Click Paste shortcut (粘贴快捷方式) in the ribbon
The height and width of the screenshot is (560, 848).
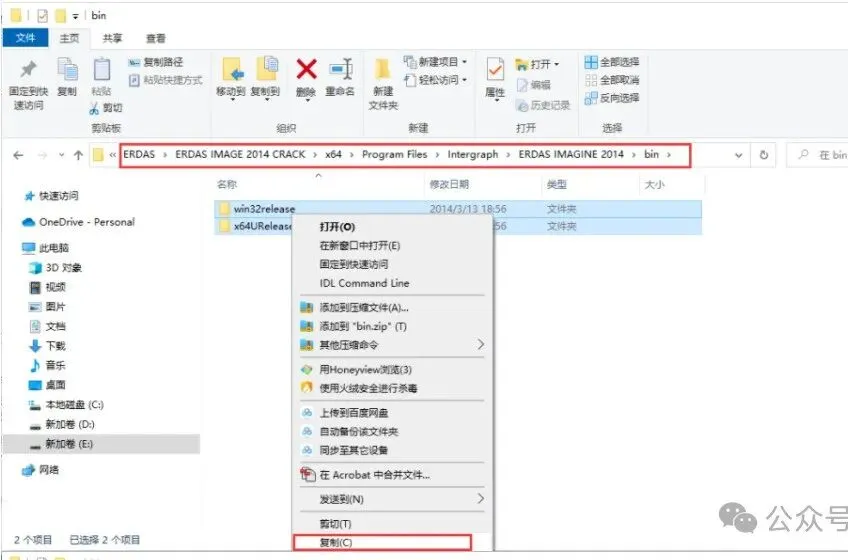(165, 80)
